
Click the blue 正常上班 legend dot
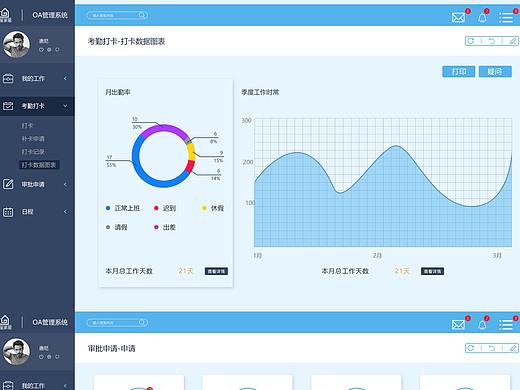point(108,208)
